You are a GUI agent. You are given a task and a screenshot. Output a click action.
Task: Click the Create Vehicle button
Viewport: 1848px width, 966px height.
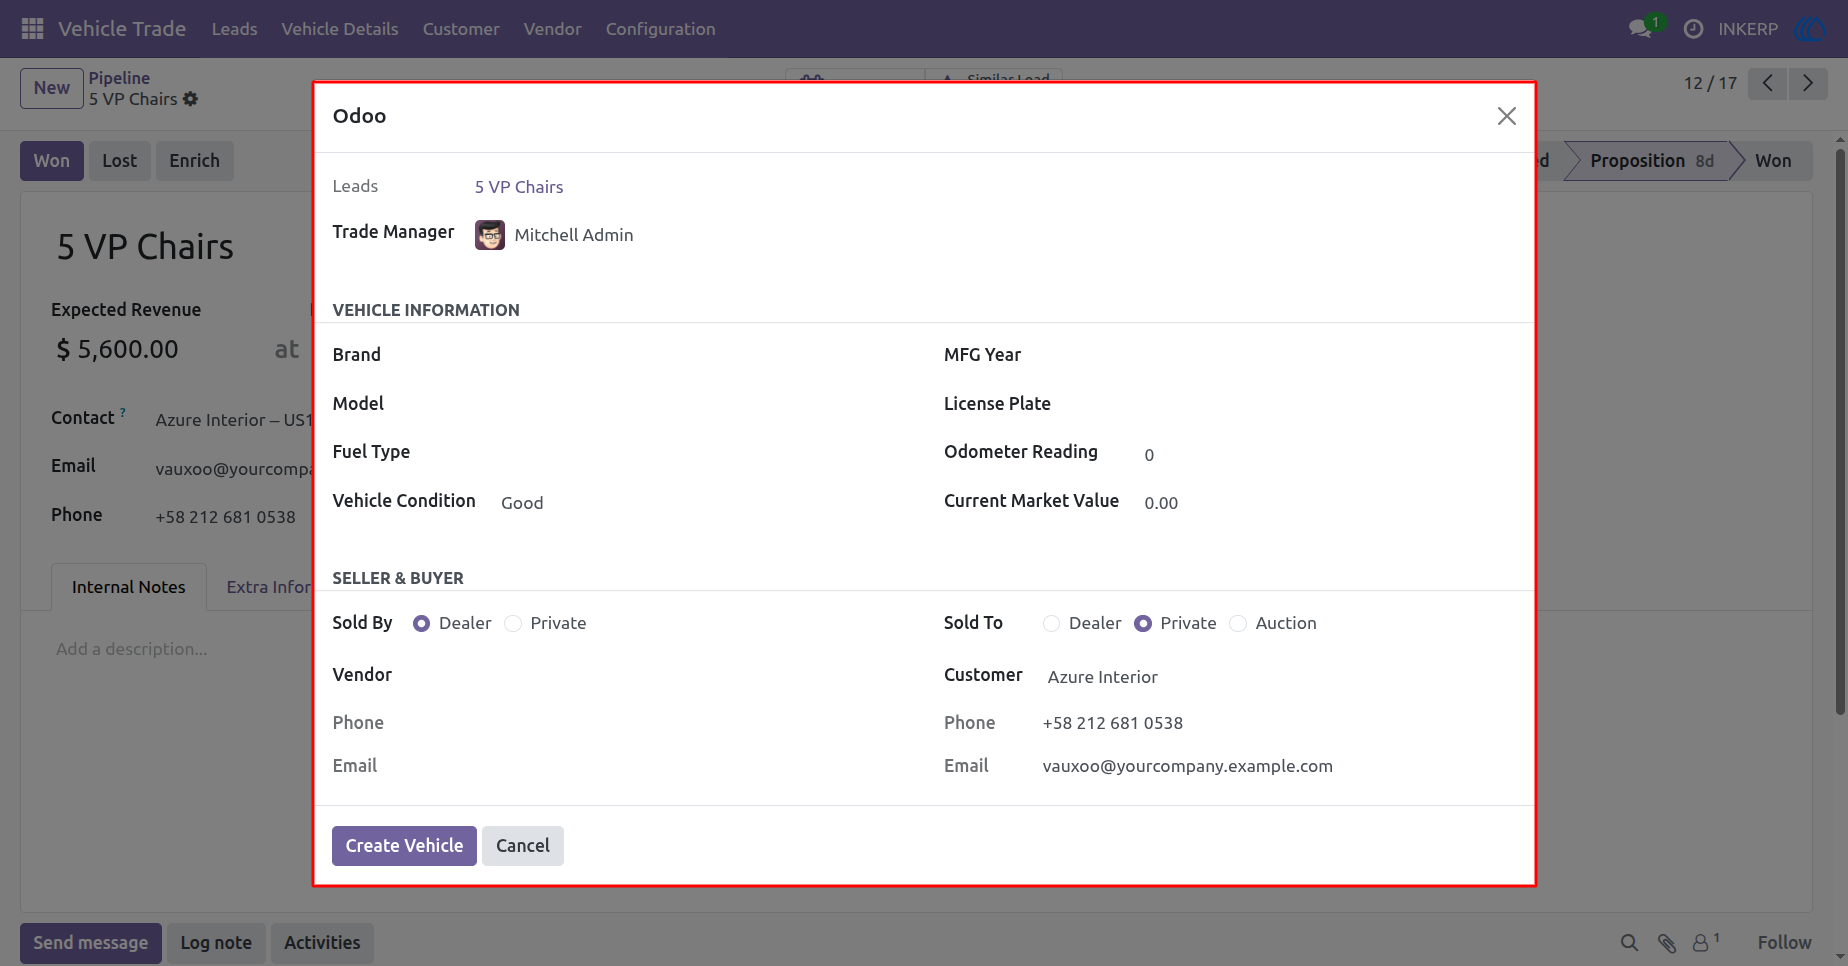[404, 846]
